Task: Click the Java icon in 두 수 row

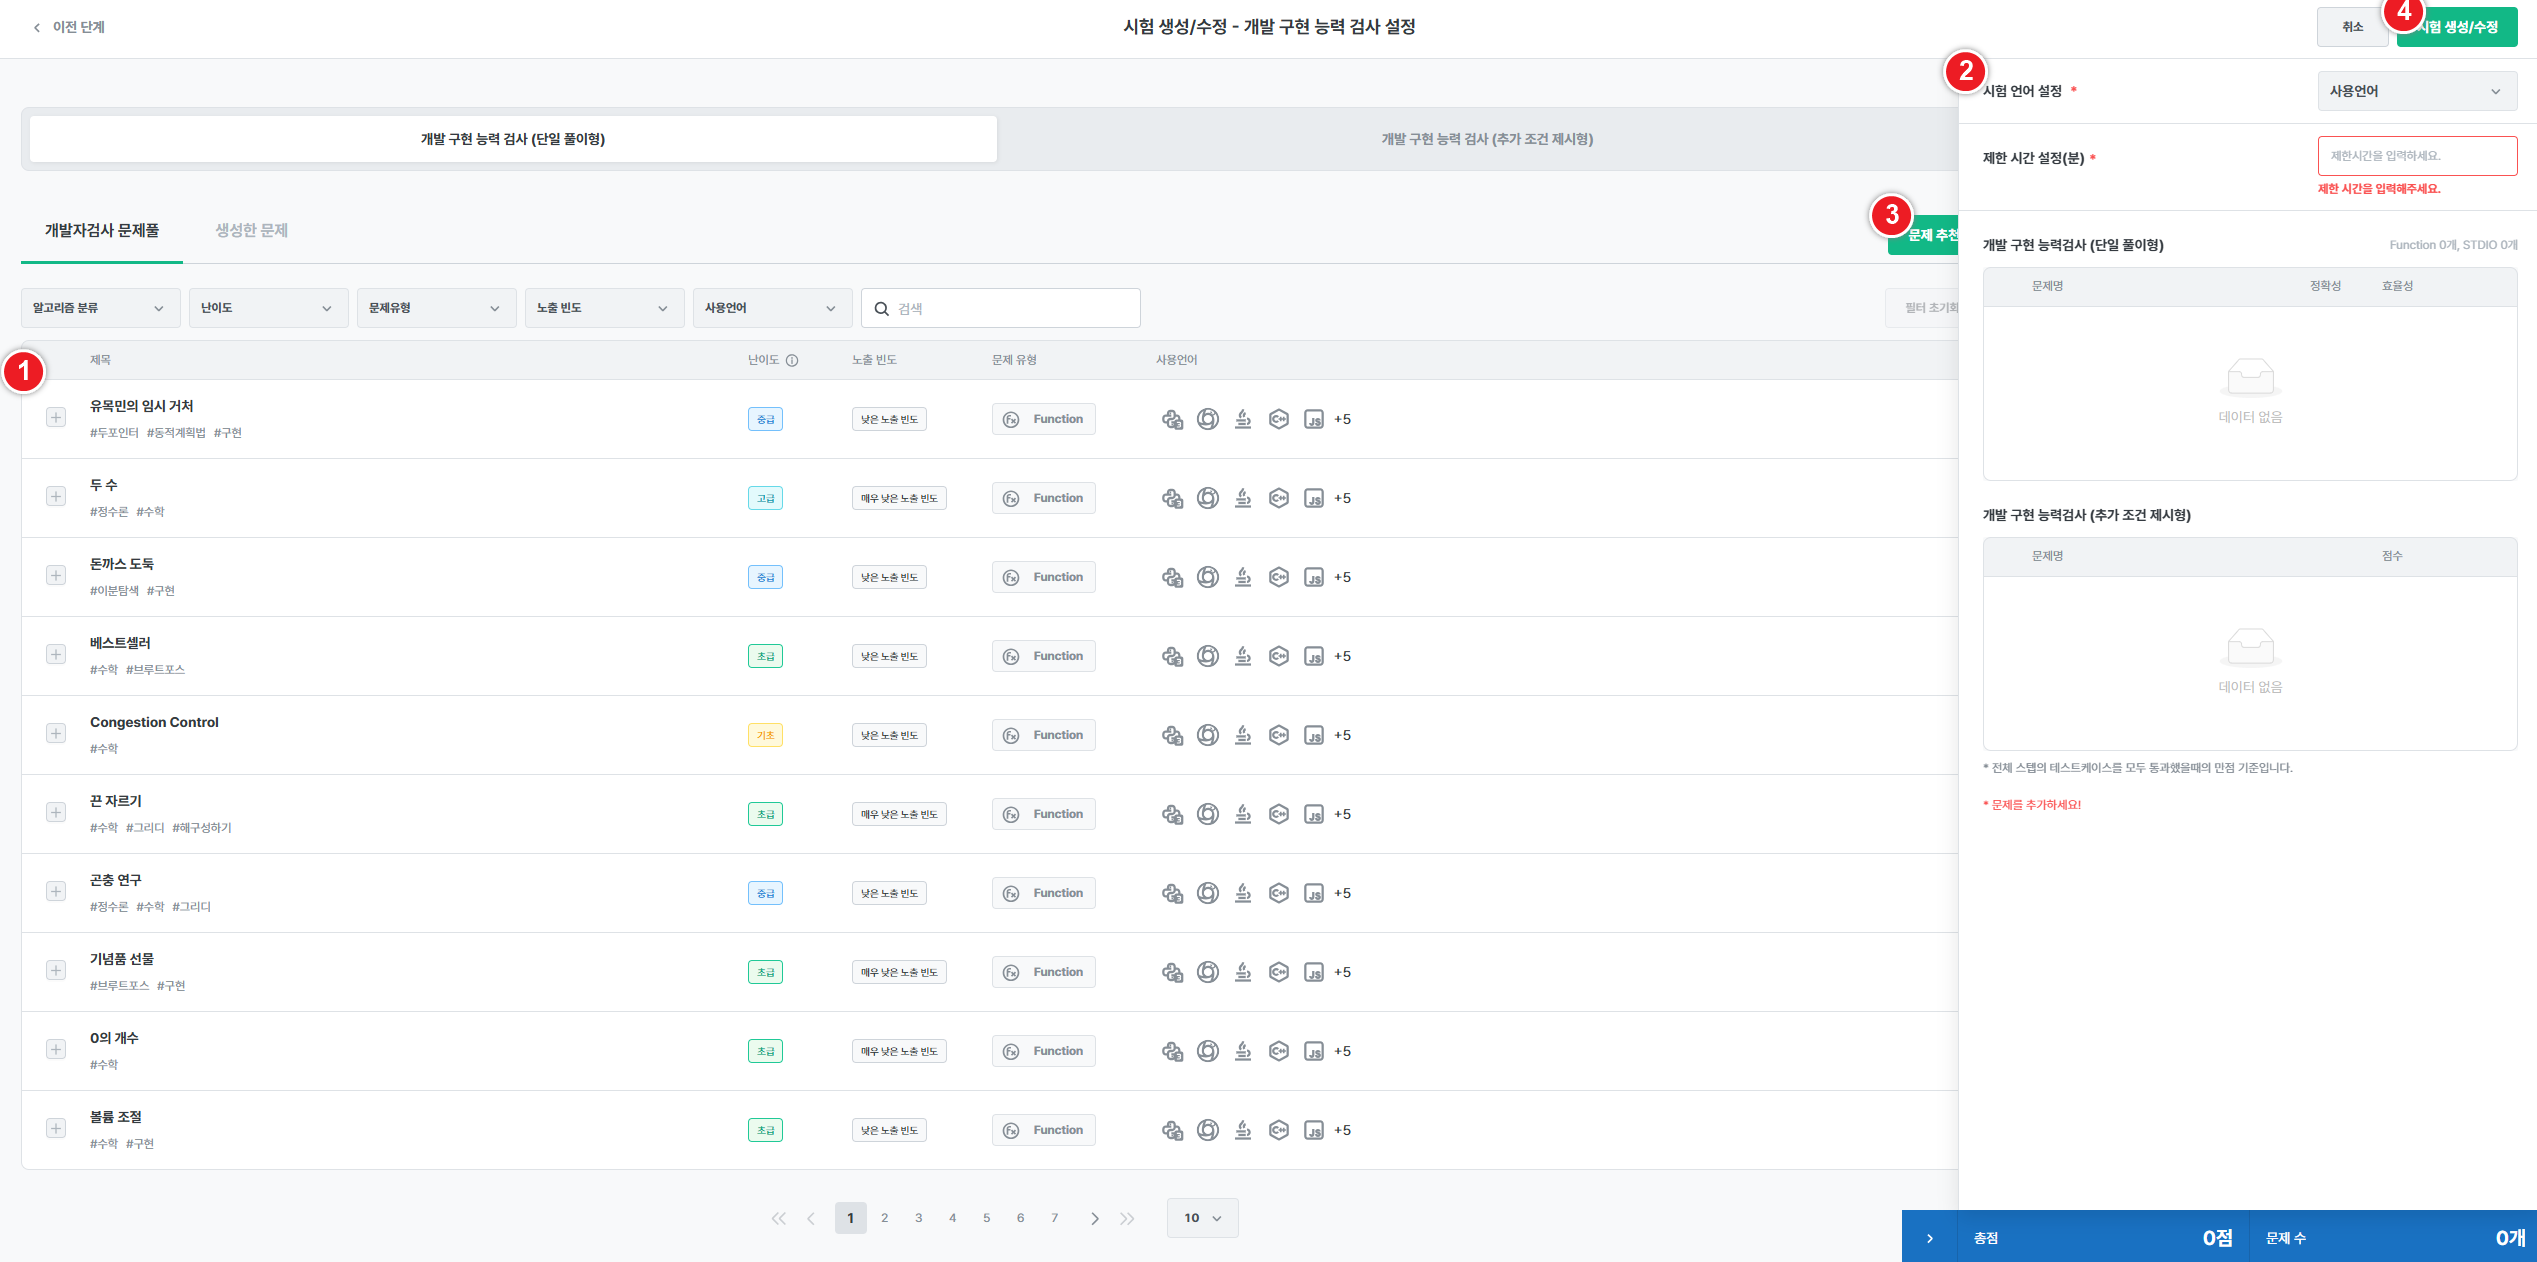Action: point(1243,498)
